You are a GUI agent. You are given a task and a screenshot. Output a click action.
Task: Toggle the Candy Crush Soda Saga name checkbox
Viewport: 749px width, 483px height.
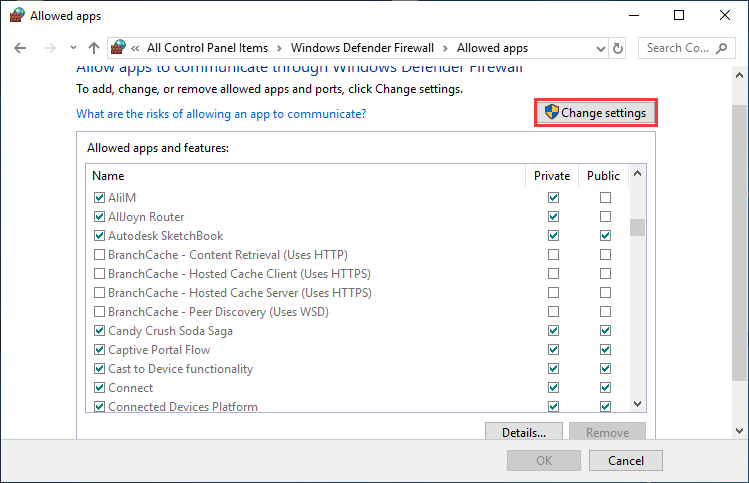[99, 331]
